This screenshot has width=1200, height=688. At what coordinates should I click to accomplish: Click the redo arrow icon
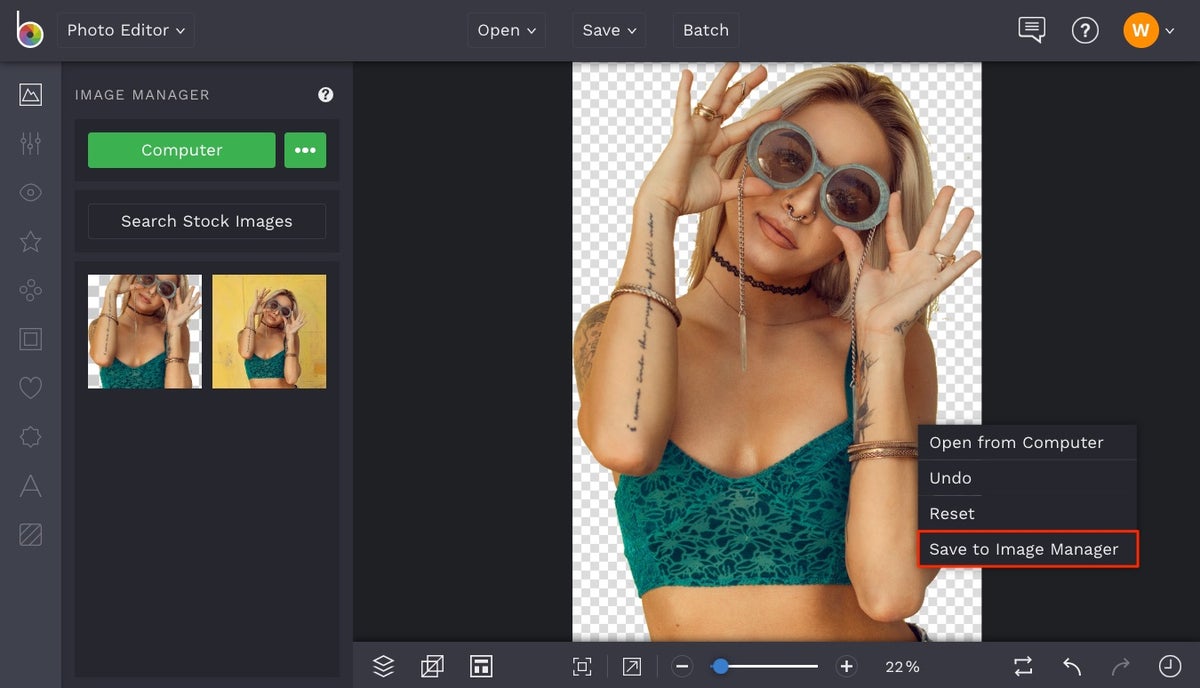1120,666
